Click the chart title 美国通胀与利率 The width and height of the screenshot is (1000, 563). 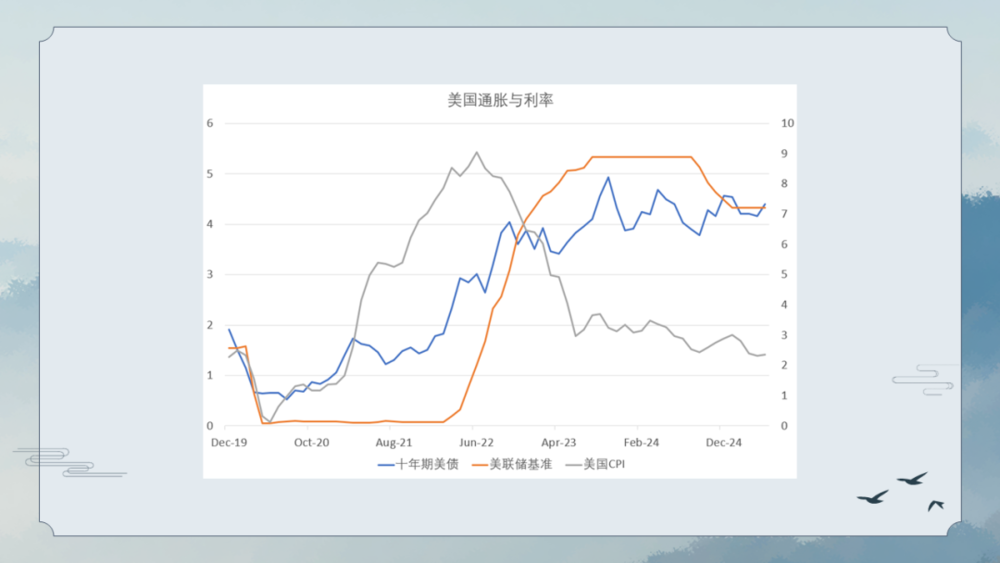coord(499,100)
